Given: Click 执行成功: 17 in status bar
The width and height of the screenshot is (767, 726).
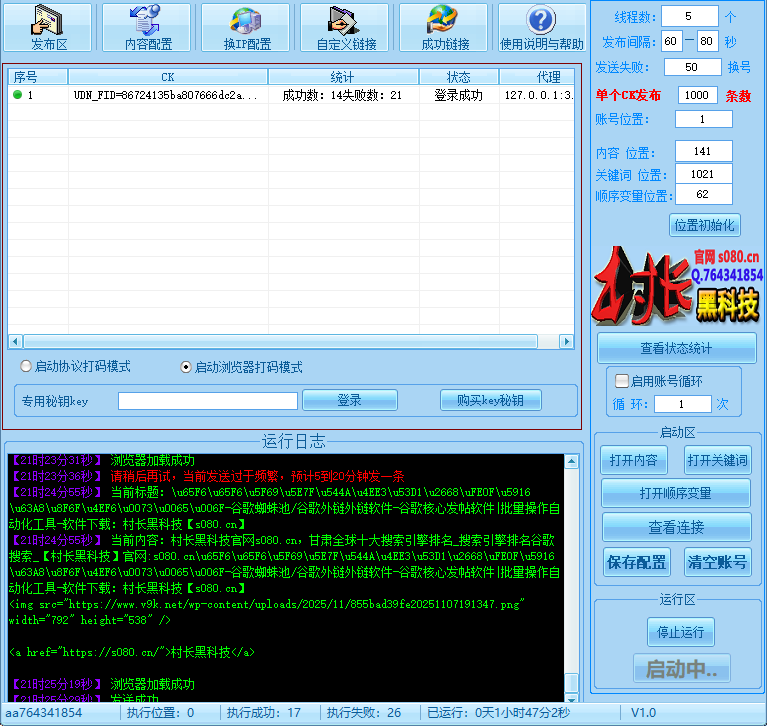Looking at the screenshot, I should click(x=264, y=713).
